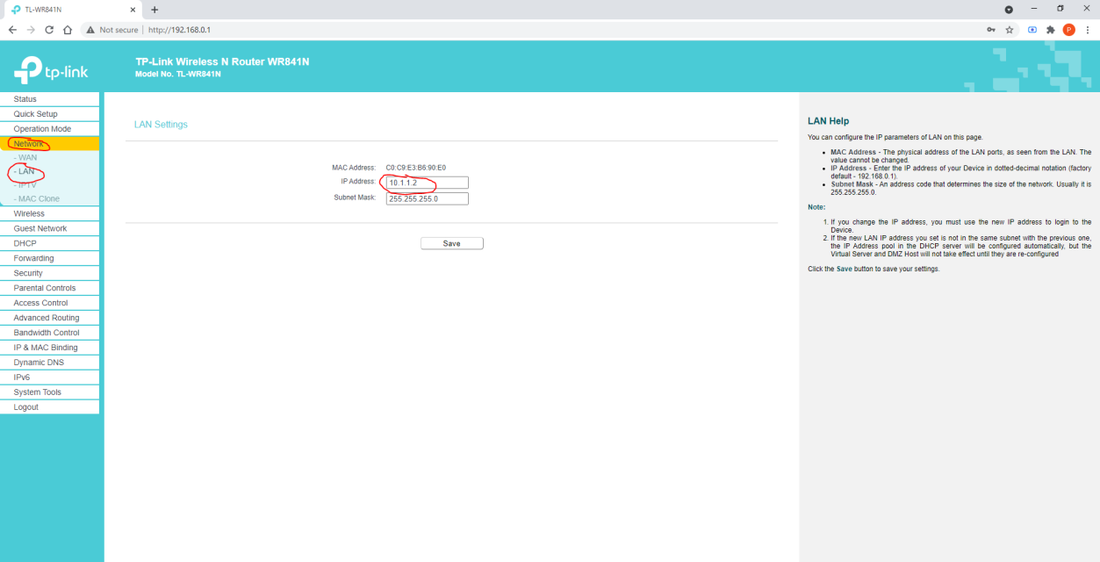This screenshot has height=562, width=1100.
Task: Open the Bandwidth Control menu
Action: pyautogui.click(x=50, y=333)
